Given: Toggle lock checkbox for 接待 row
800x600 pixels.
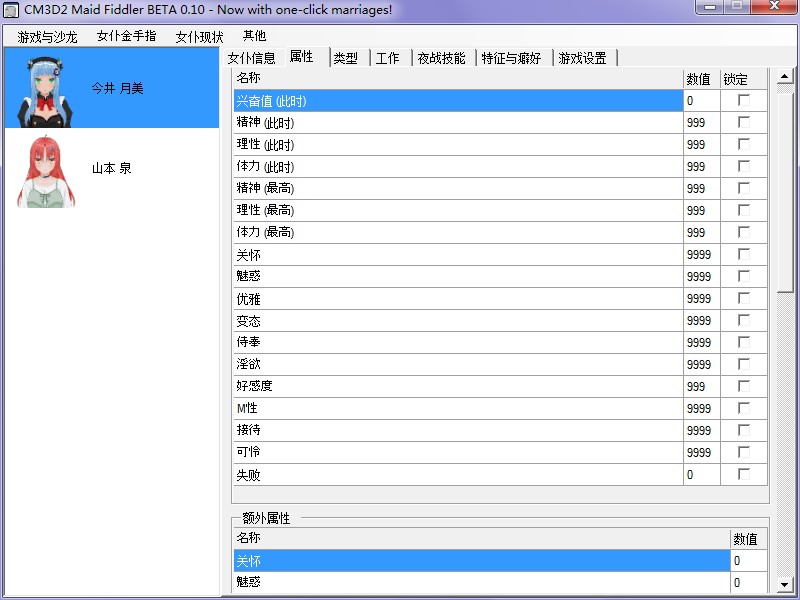Looking at the screenshot, I should click(744, 430).
